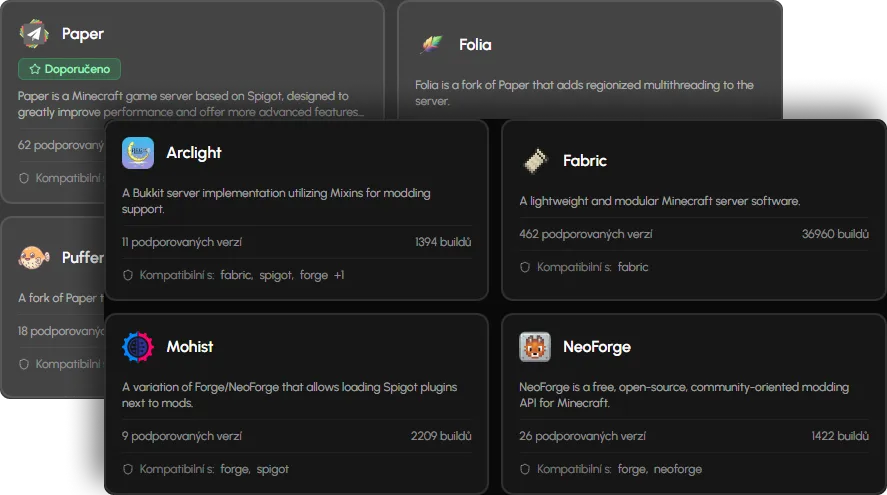Click the Pufferfish logo icon
The height and width of the screenshot is (495, 887).
coord(35,258)
